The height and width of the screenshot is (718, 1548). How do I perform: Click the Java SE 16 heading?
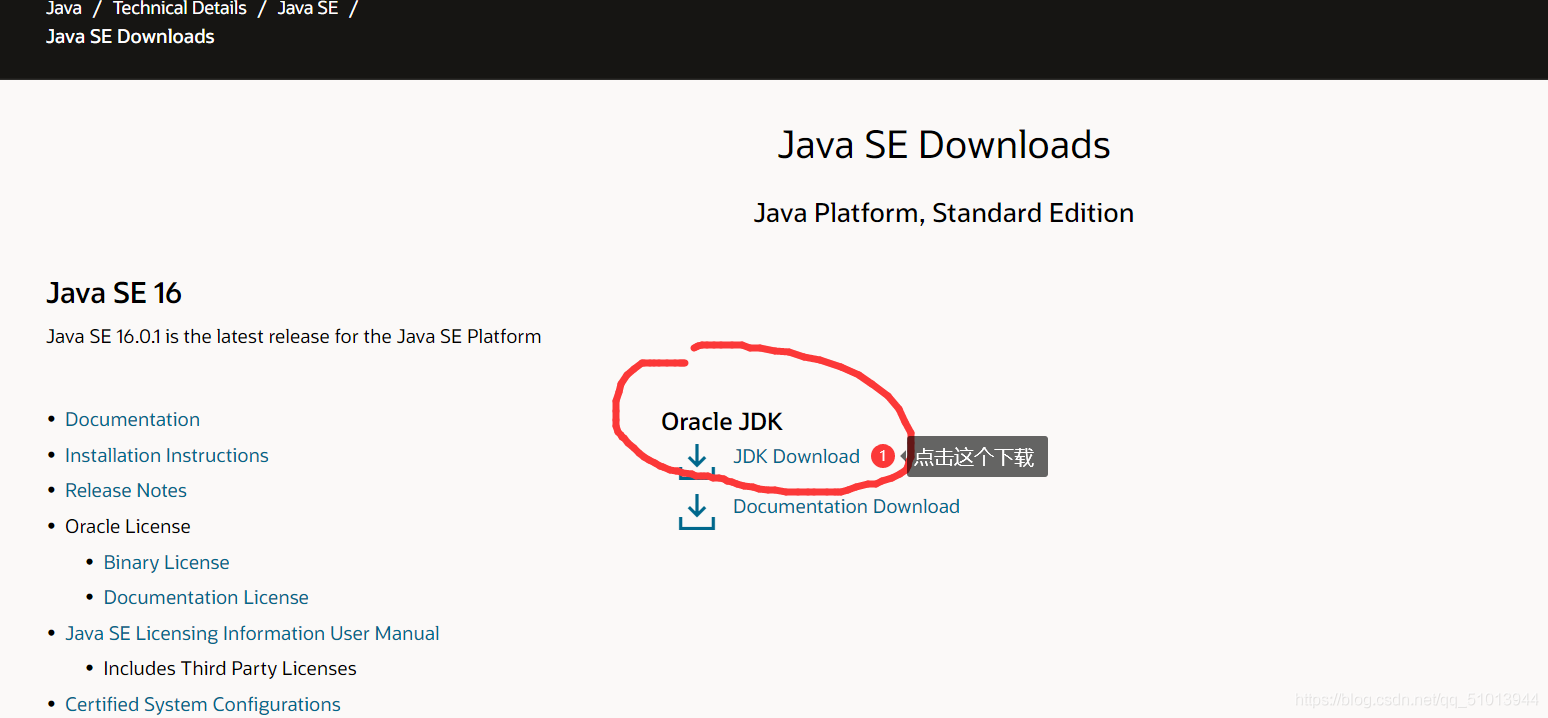click(x=114, y=293)
